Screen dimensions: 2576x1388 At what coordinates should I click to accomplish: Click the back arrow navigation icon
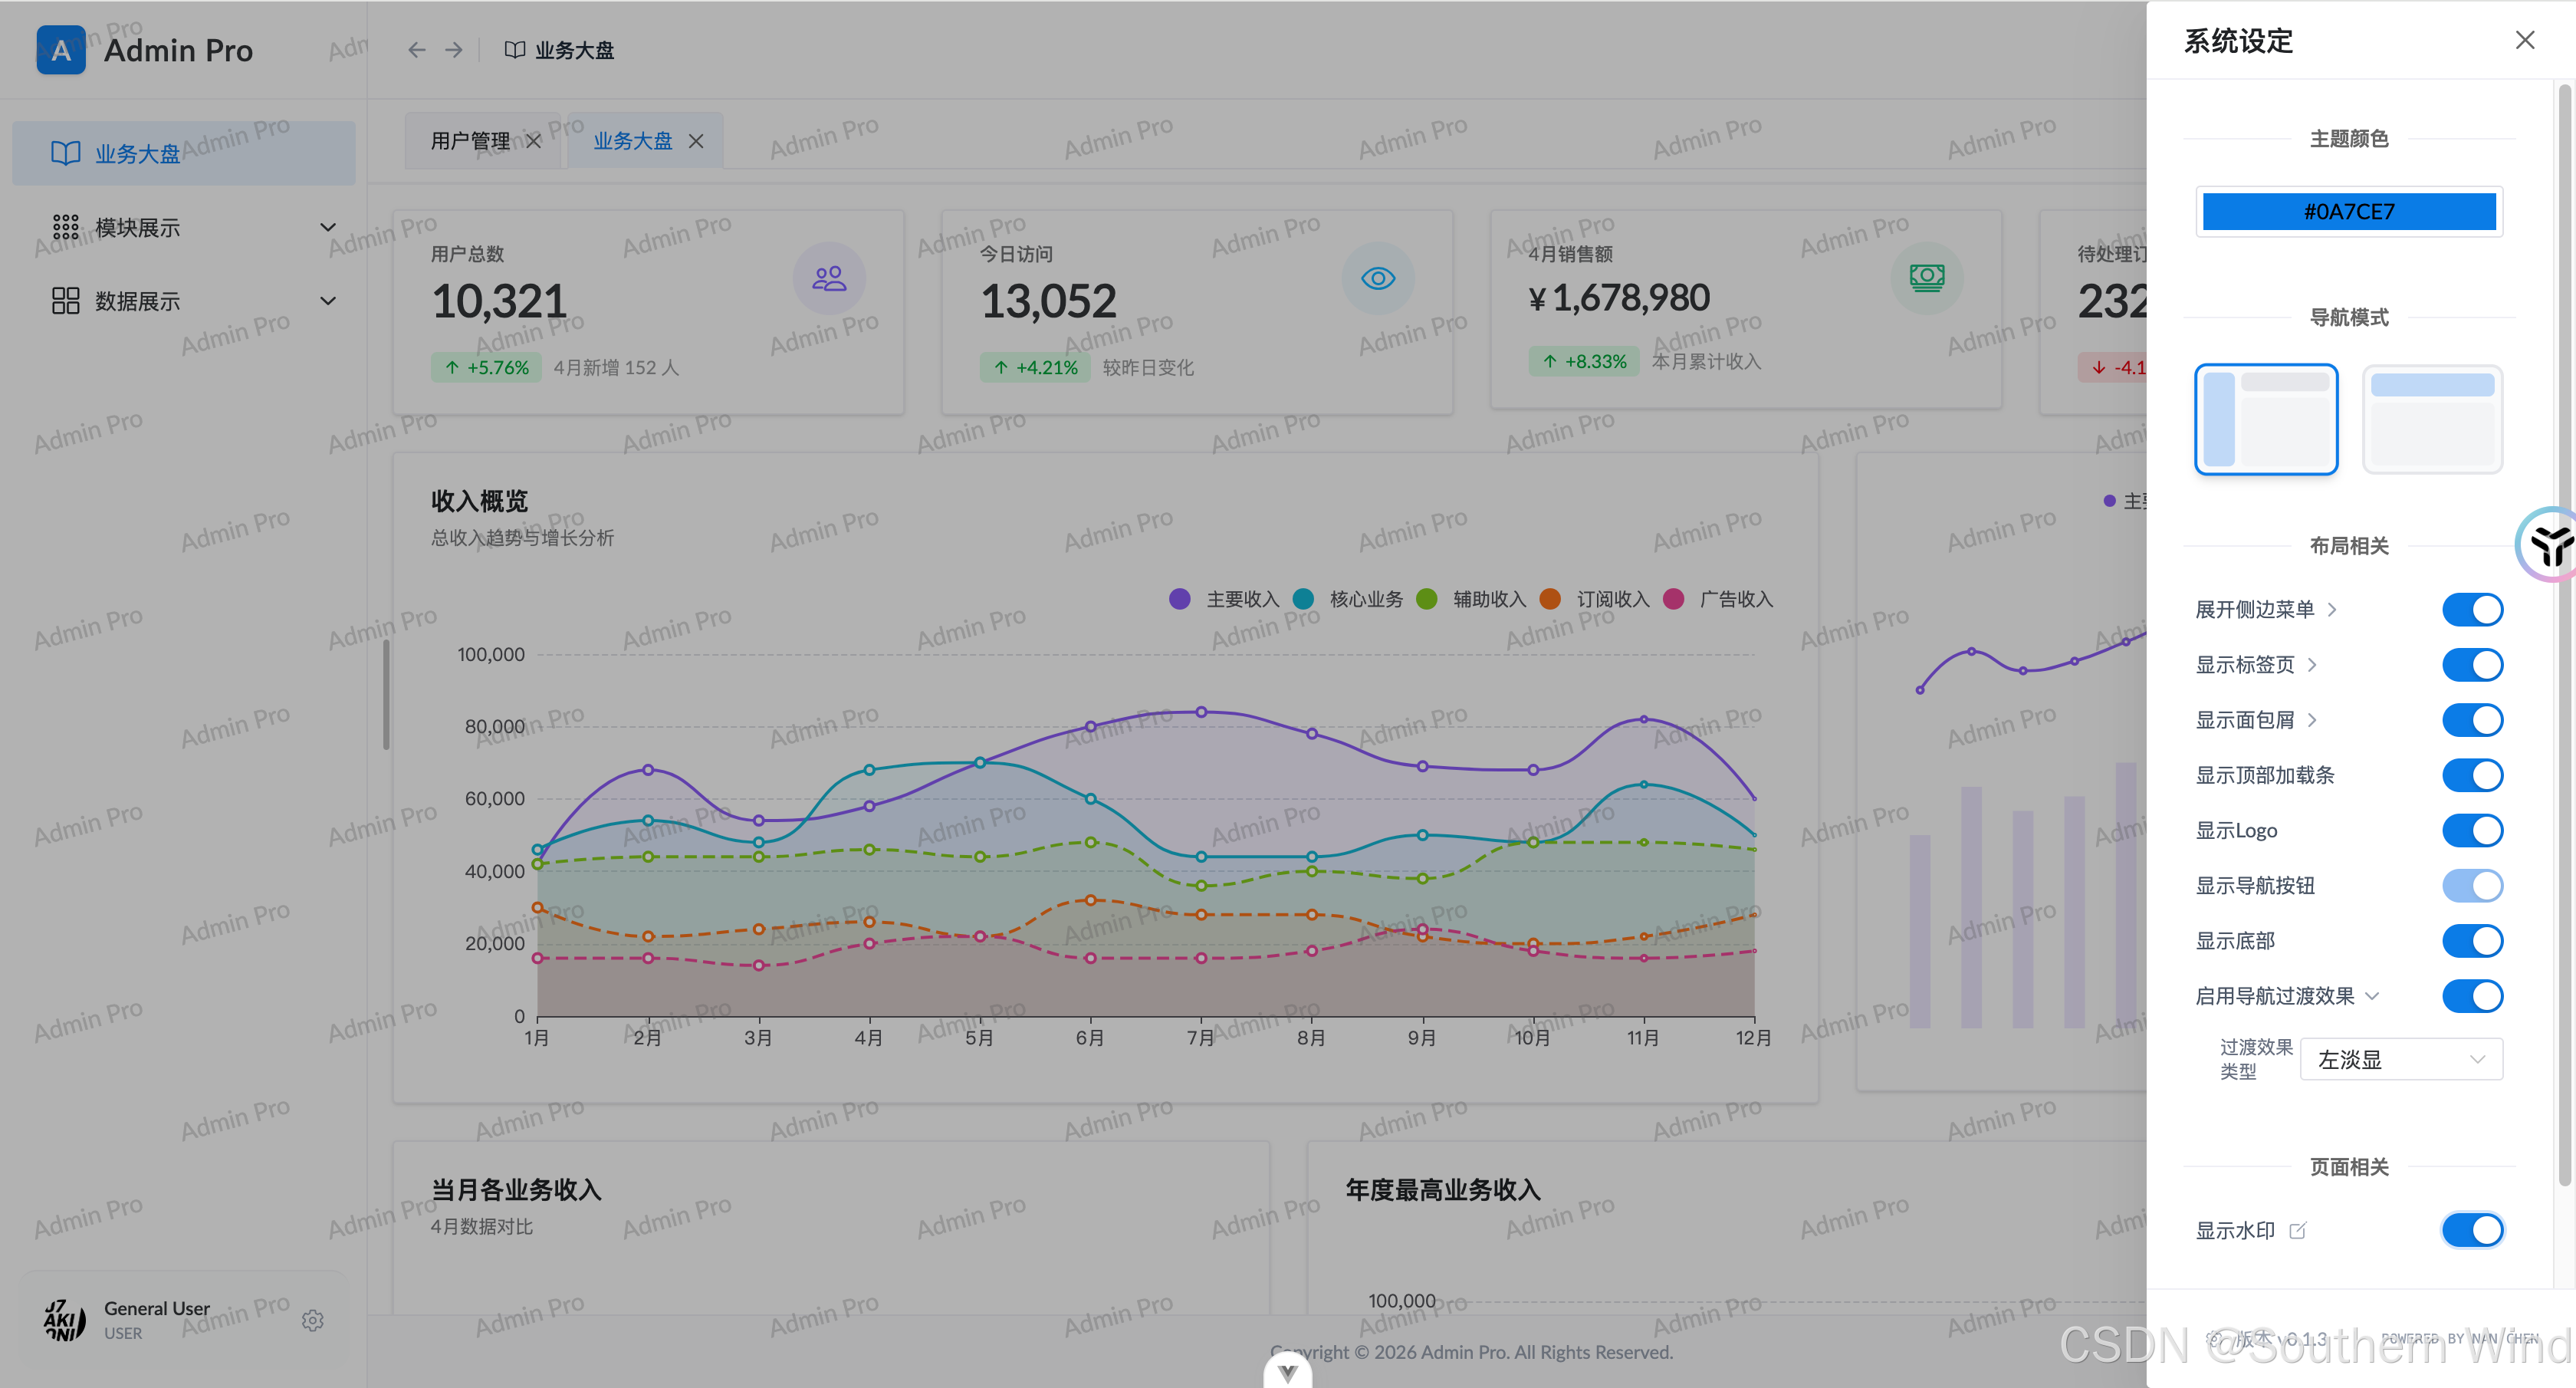point(416,50)
